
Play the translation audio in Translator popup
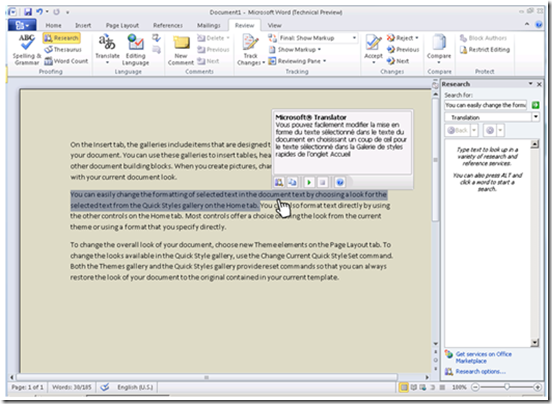[309, 182]
